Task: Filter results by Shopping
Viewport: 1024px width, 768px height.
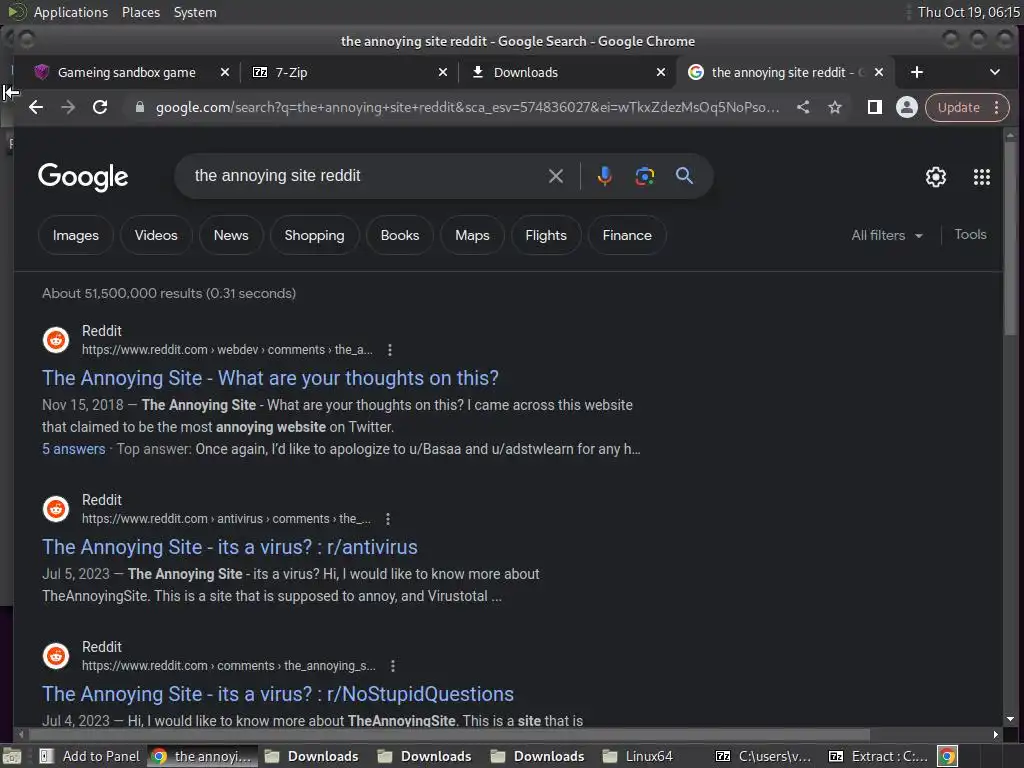Action: tap(314, 235)
